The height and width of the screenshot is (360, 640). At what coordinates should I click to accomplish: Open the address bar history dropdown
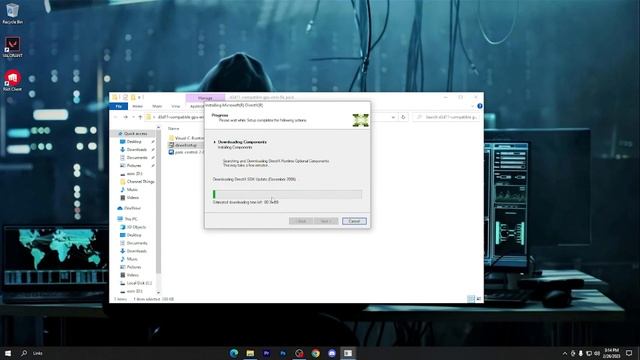click(x=393, y=117)
